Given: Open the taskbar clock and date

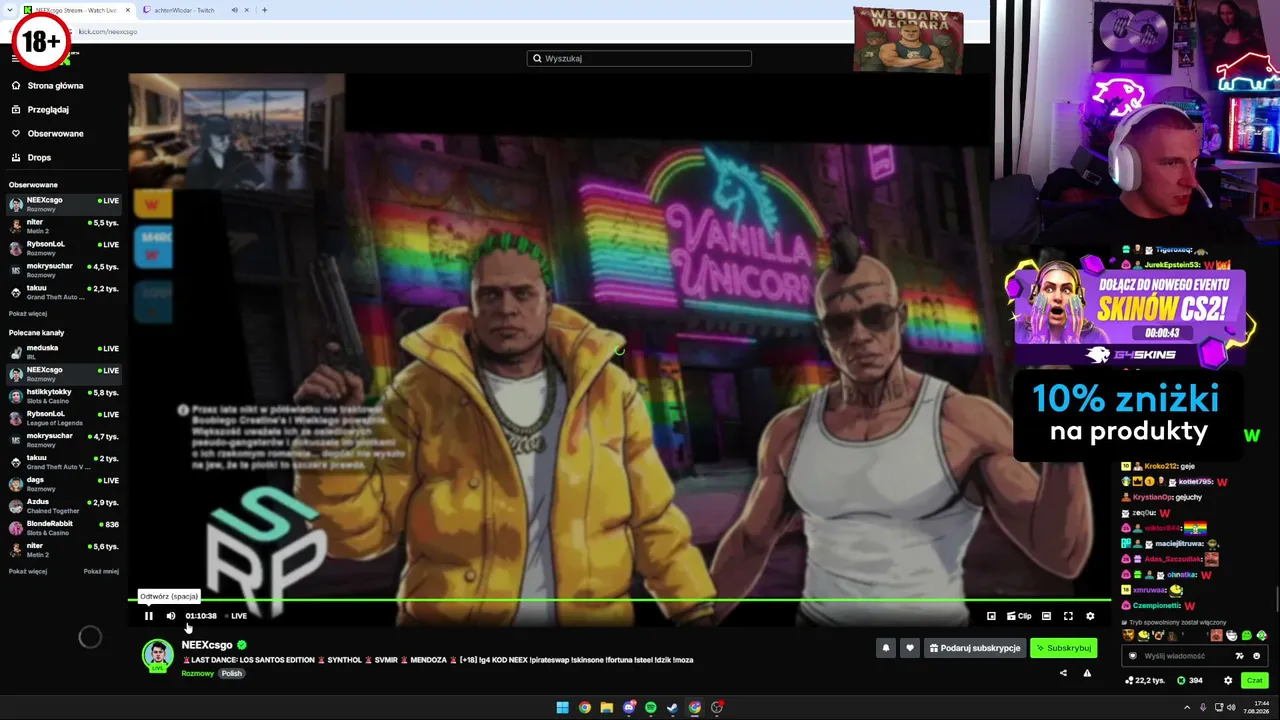Looking at the screenshot, I should 1257,708.
